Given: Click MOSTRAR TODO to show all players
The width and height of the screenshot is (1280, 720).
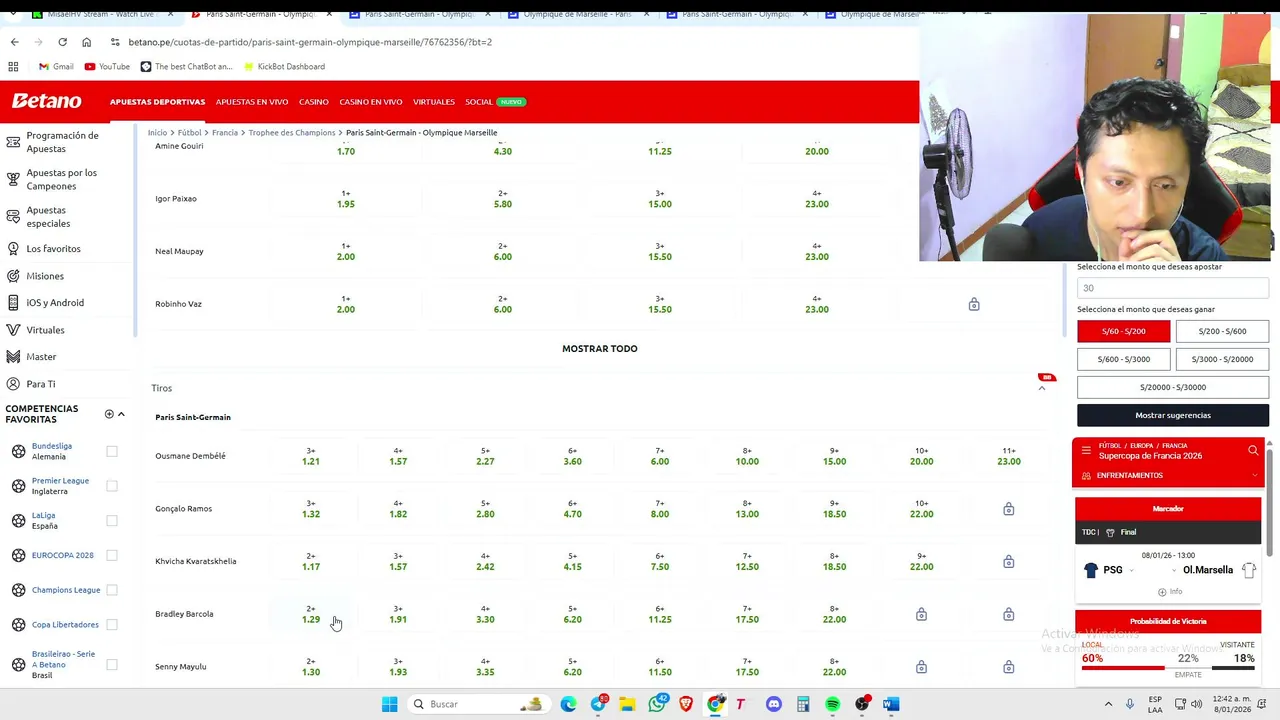Looking at the screenshot, I should pyautogui.click(x=599, y=349).
